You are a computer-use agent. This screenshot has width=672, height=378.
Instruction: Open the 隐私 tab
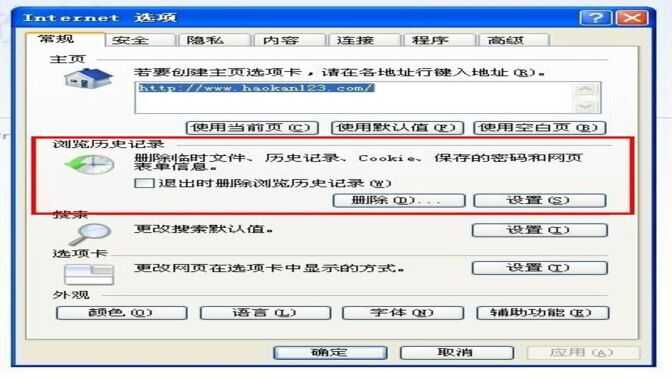(x=213, y=40)
